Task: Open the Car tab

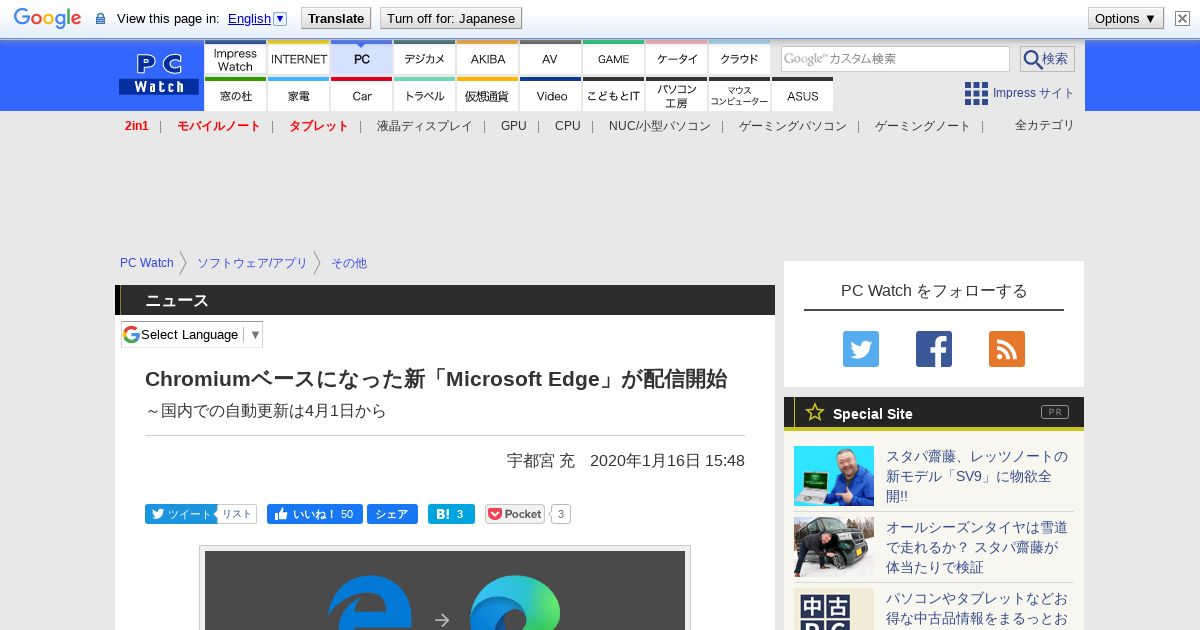Action: [x=361, y=95]
